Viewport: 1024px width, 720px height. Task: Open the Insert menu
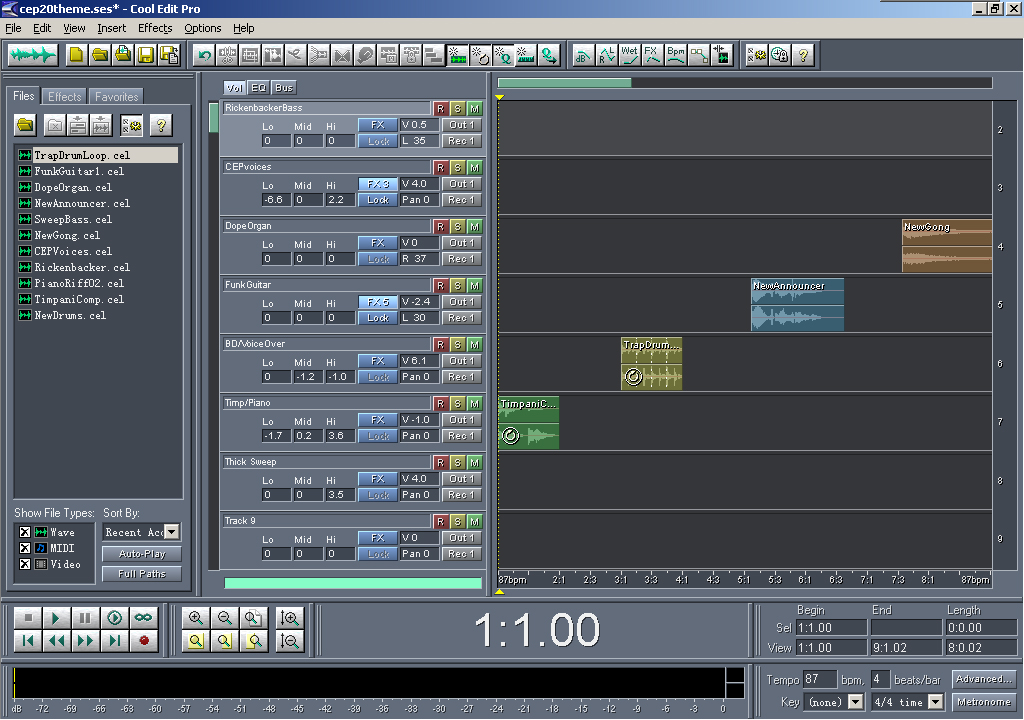click(x=112, y=28)
